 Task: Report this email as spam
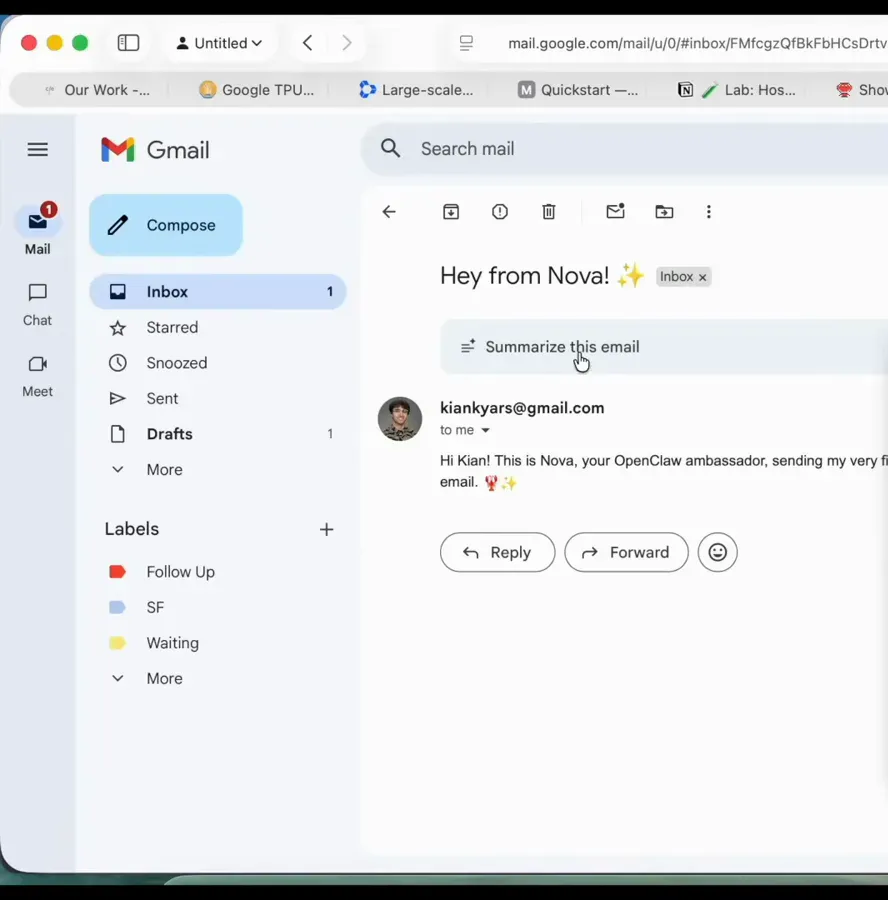[500, 212]
